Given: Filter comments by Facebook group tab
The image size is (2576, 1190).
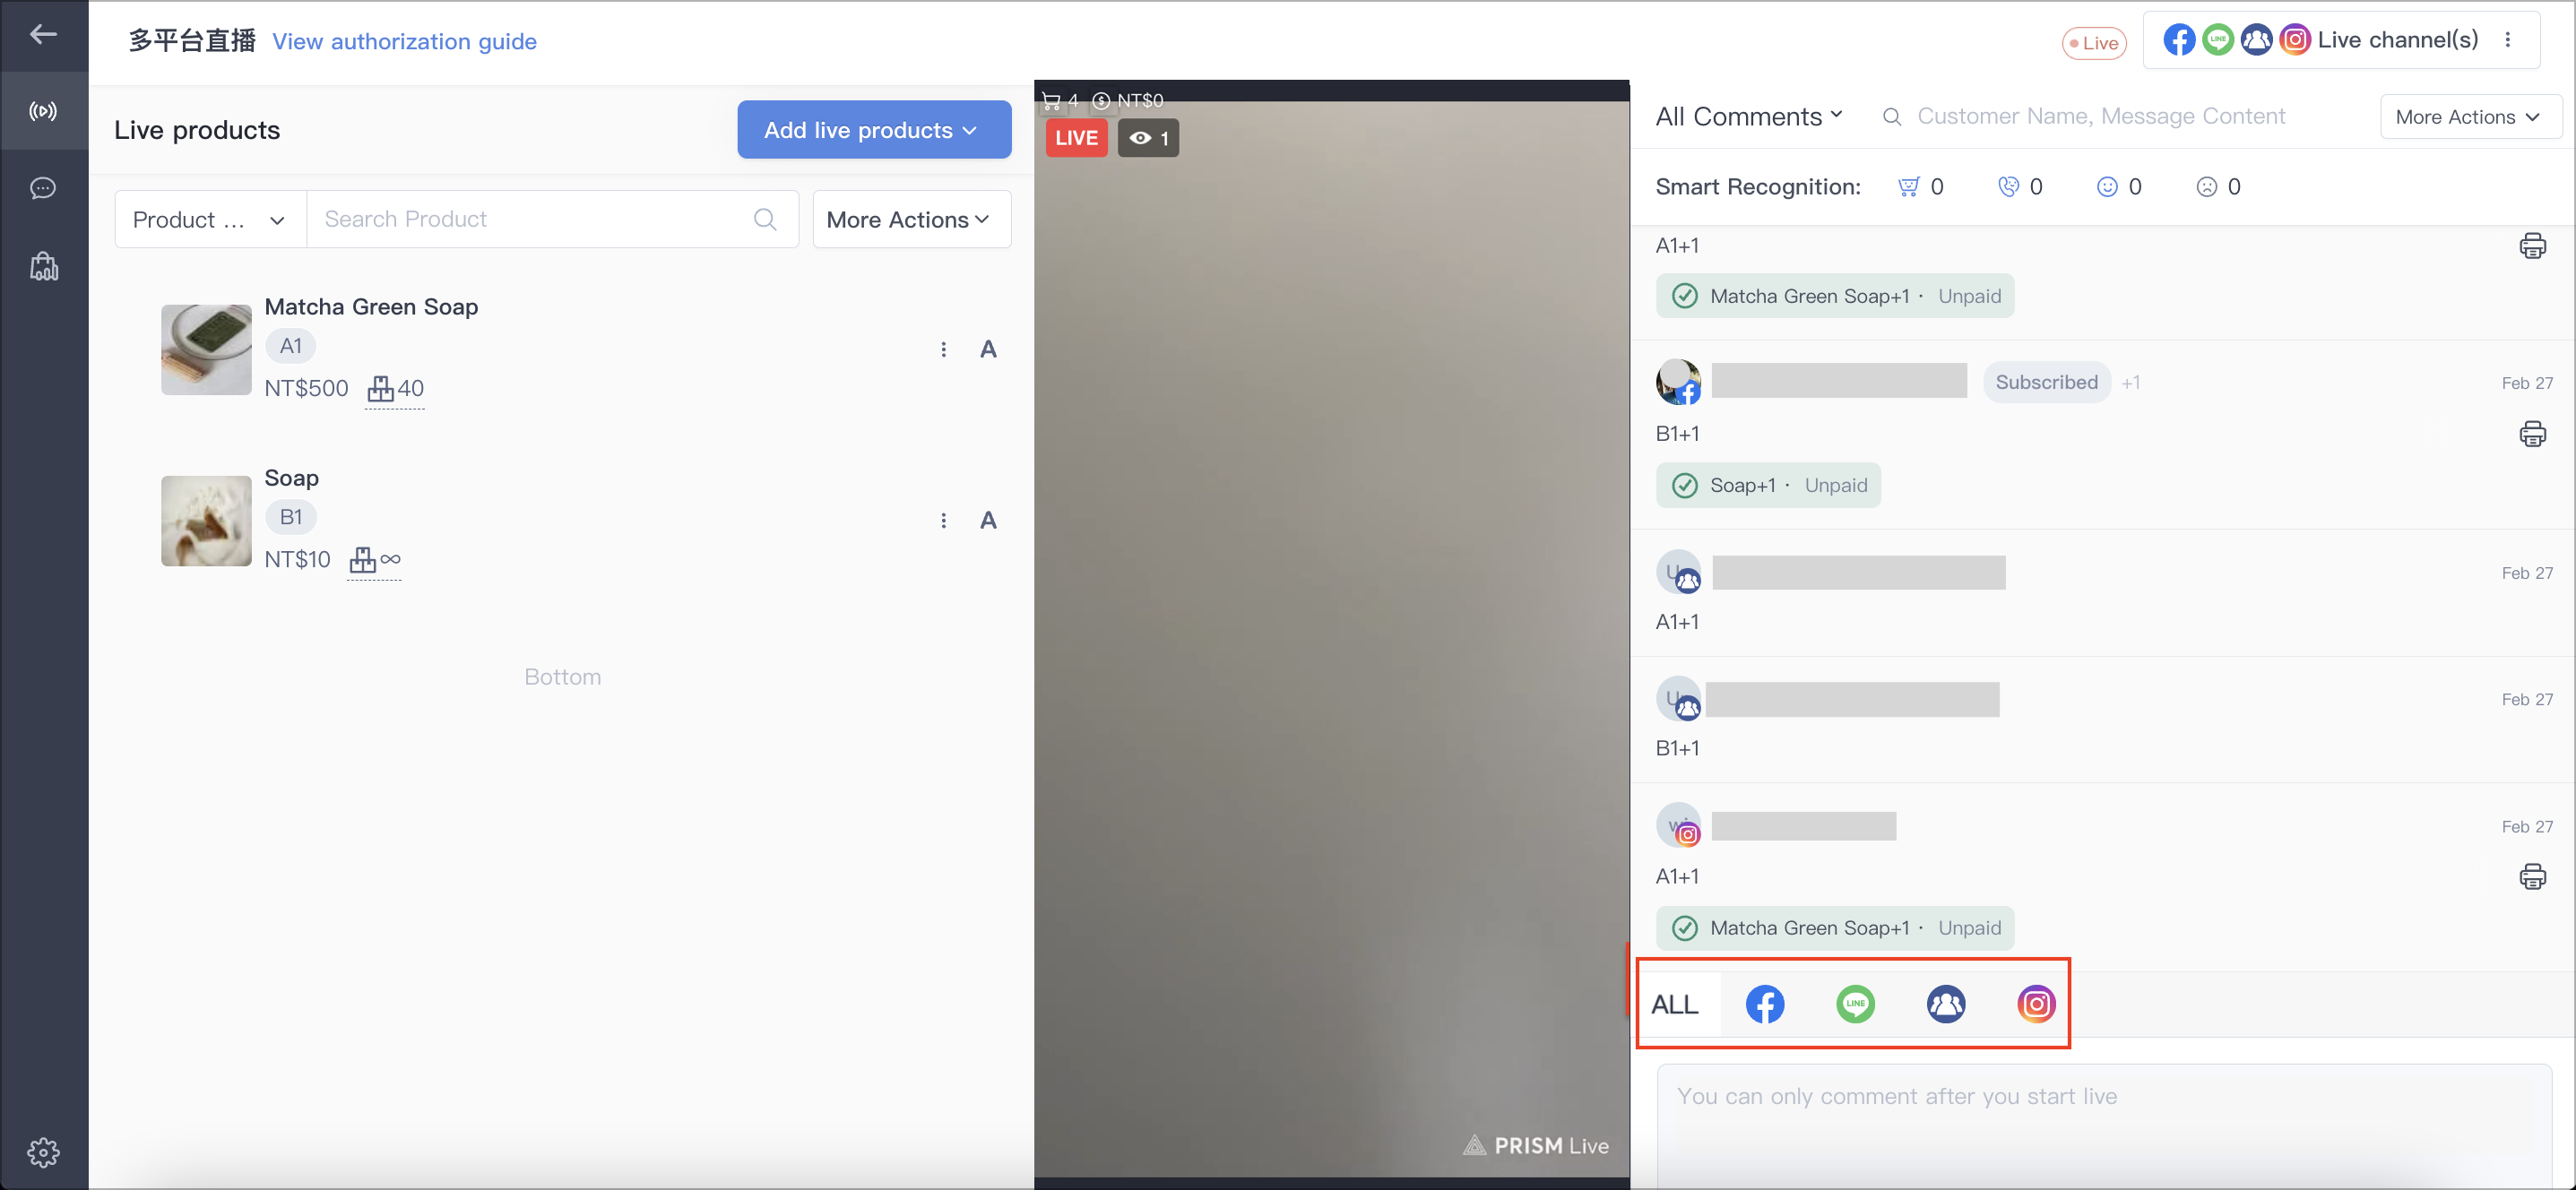Looking at the screenshot, I should [1946, 1004].
